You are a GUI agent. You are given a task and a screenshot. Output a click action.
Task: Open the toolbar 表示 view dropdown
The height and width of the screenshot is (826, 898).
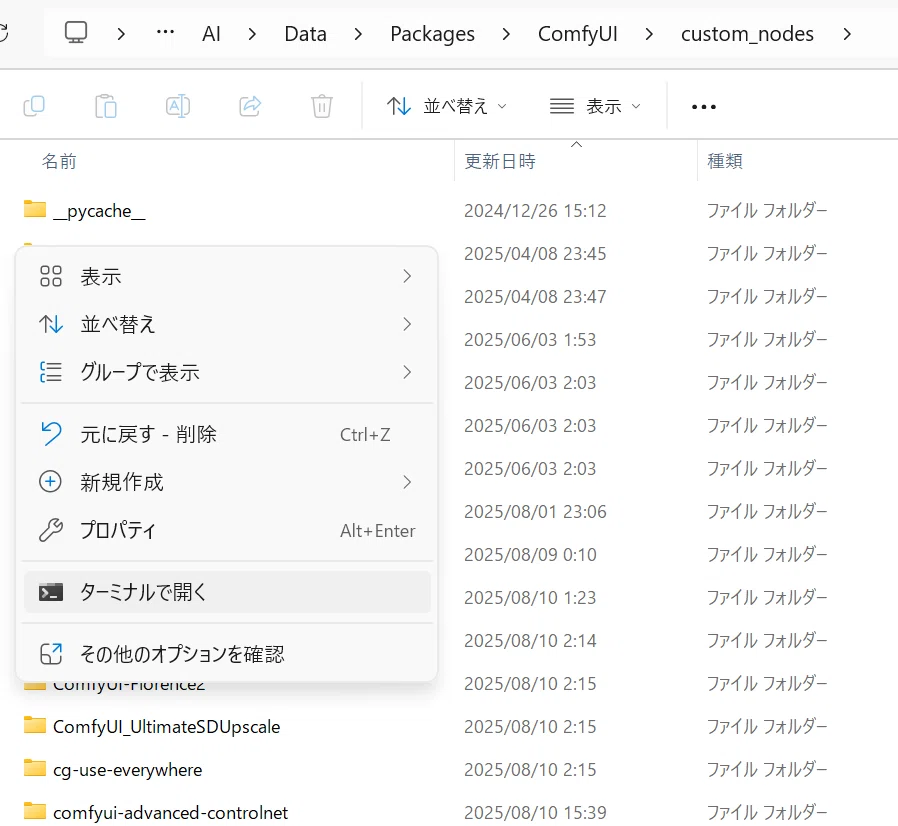pyautogui.click(x=595, y=107)
